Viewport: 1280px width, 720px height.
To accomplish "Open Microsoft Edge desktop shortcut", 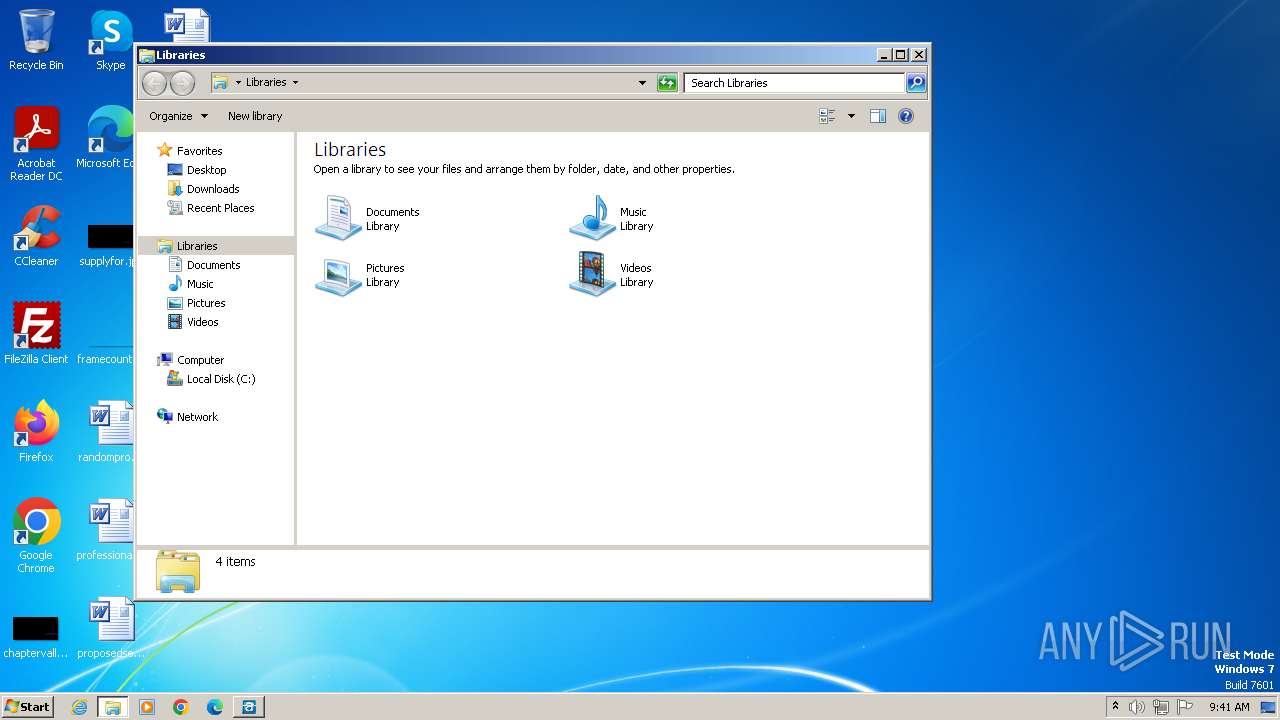I will point(105,138).
